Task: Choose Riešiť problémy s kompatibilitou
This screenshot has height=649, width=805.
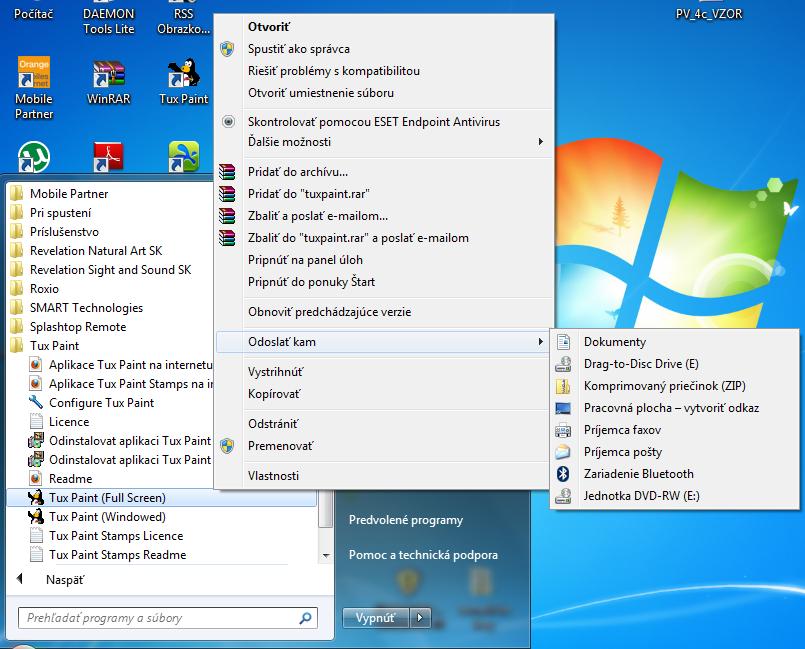Action: (384, 71)
